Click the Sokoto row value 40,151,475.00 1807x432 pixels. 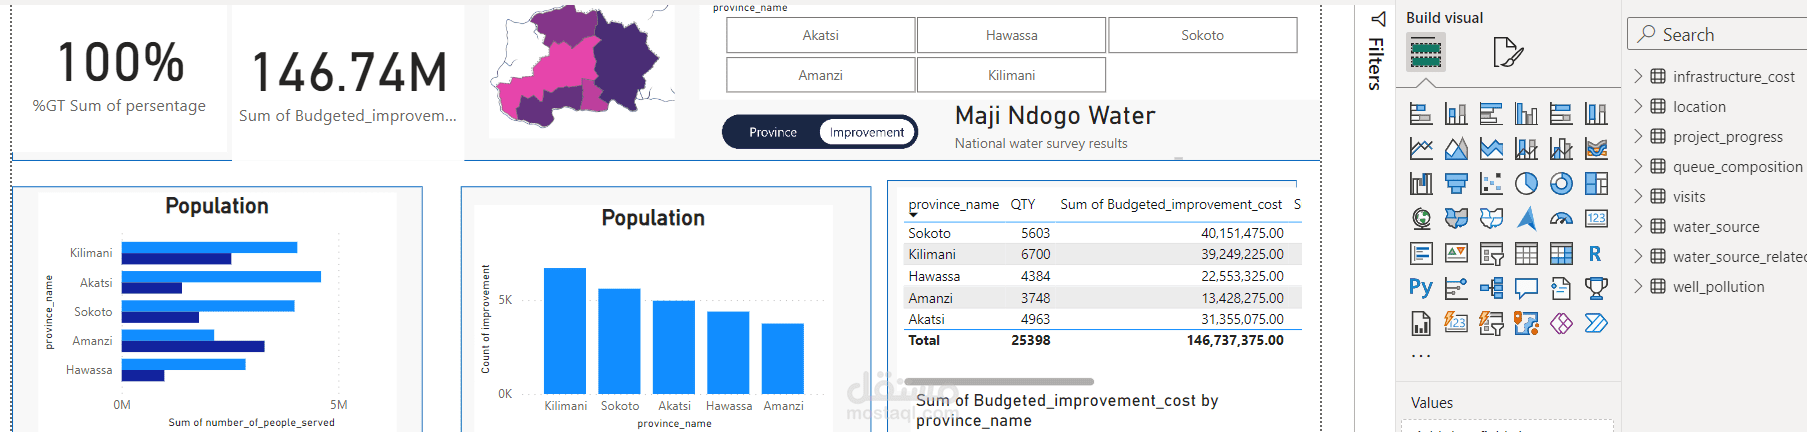tap(1242, 233)
